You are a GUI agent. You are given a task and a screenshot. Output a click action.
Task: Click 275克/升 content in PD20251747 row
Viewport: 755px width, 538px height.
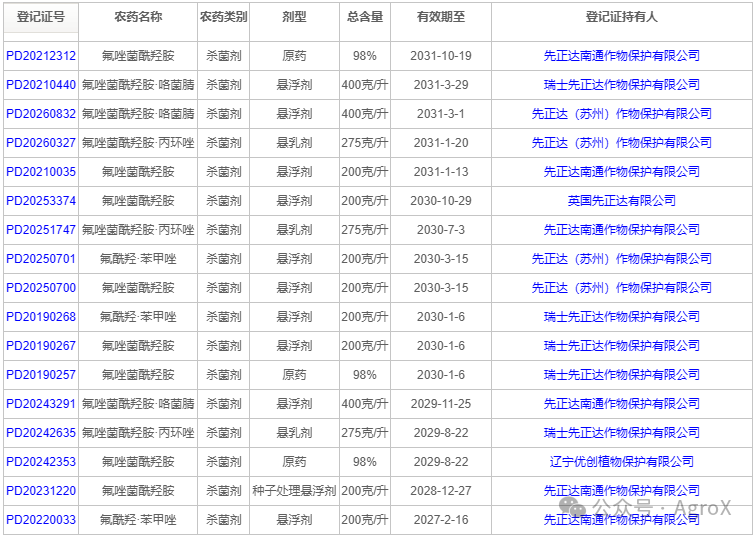[365, 230]
